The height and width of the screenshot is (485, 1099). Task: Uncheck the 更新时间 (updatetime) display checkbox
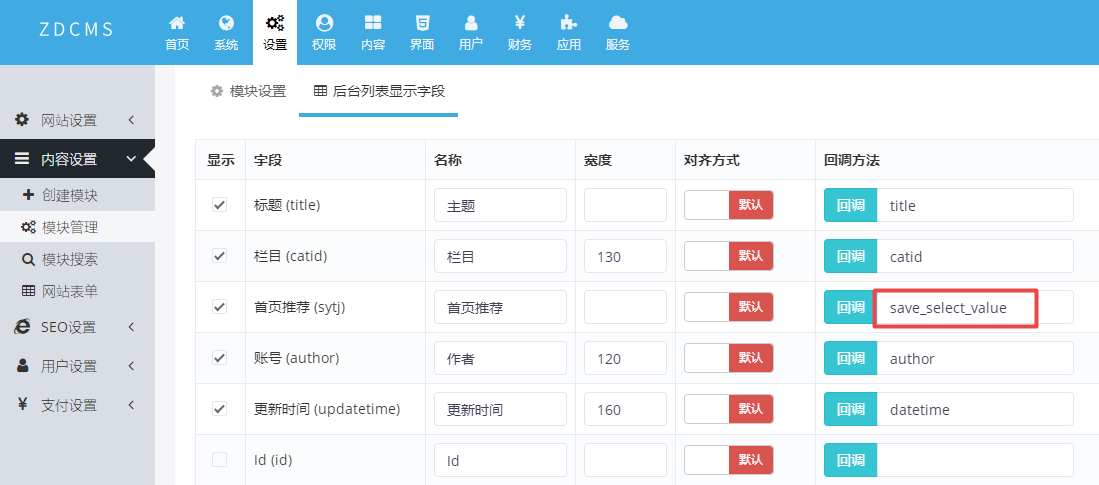219,409
